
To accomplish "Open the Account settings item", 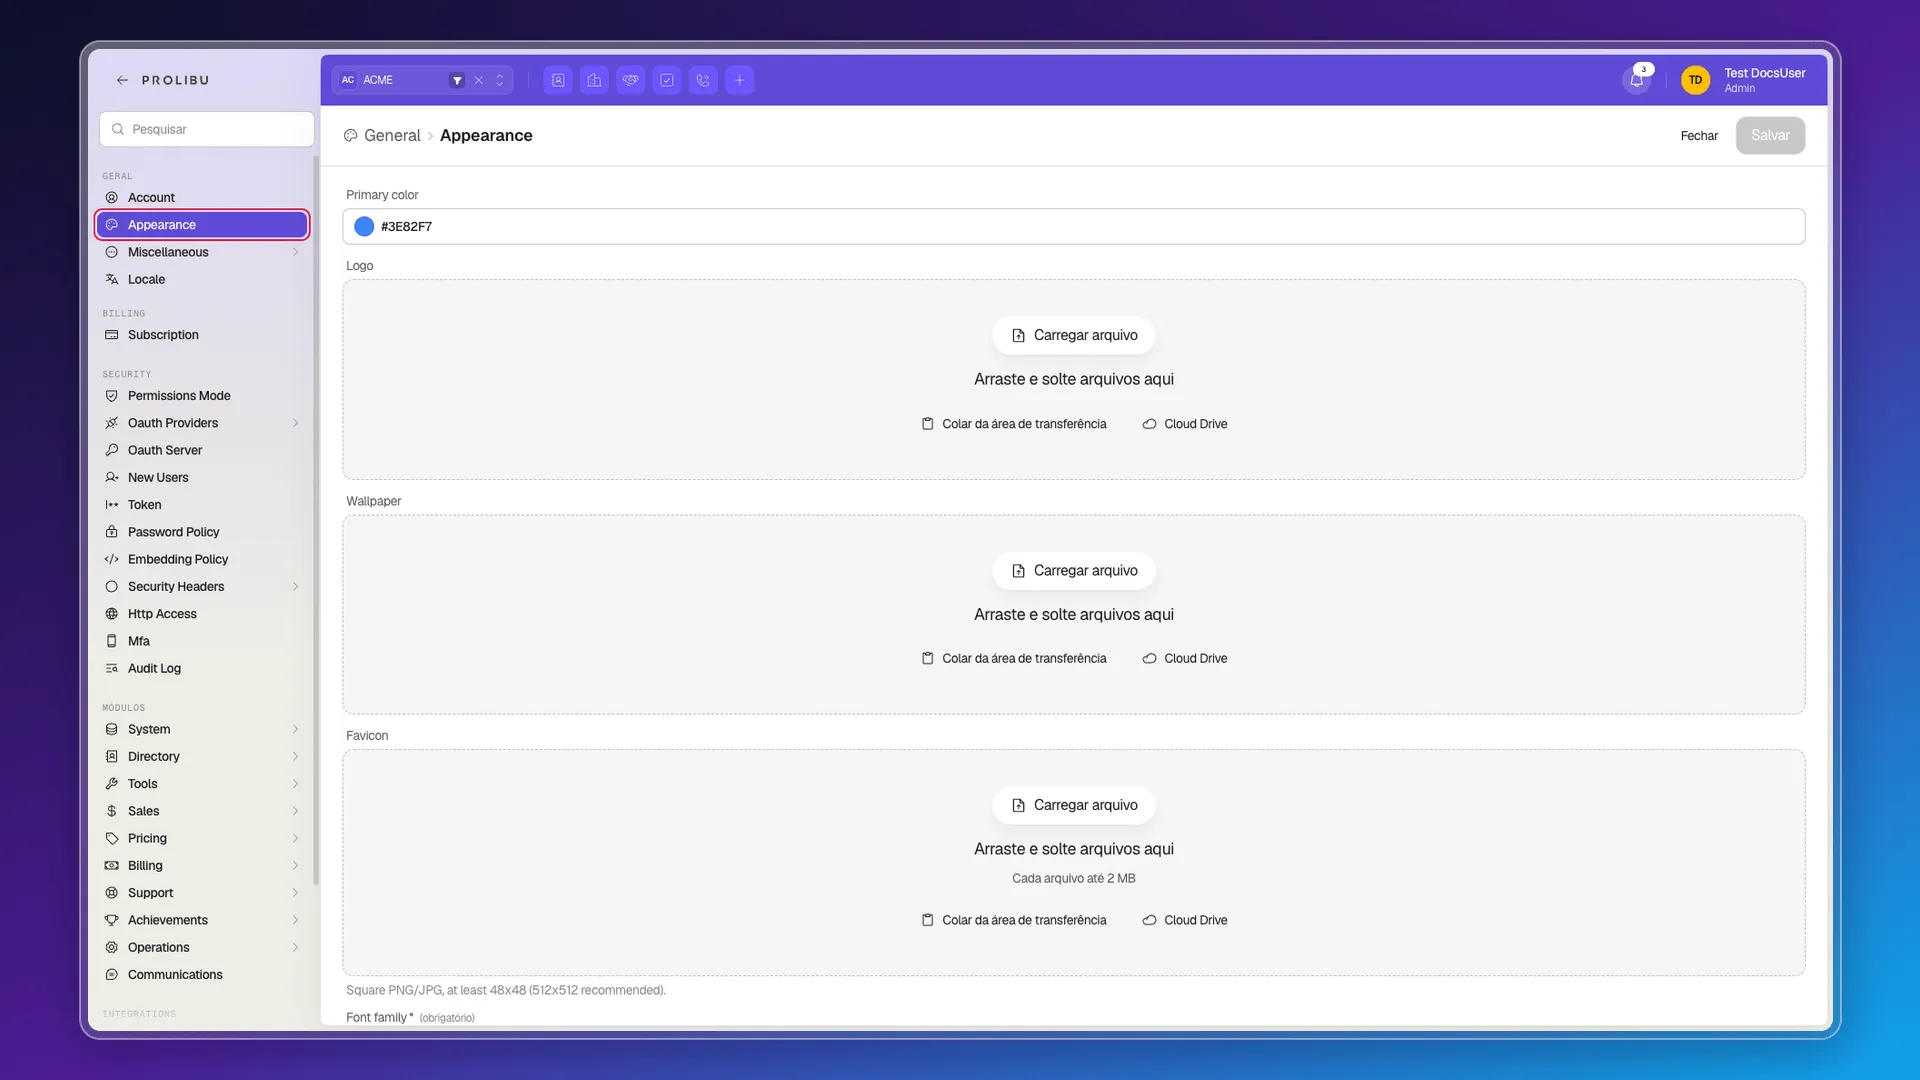I will click(202, 197).
